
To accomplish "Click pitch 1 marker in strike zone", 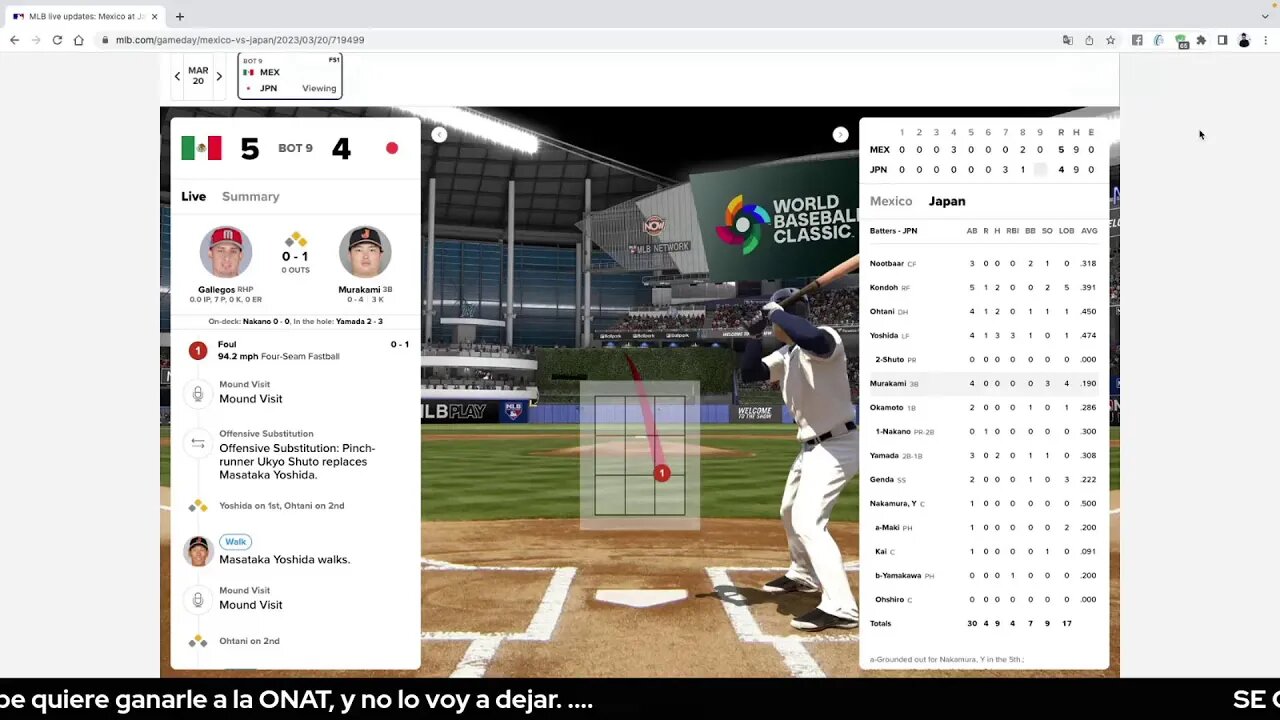I will coord(662,473).
